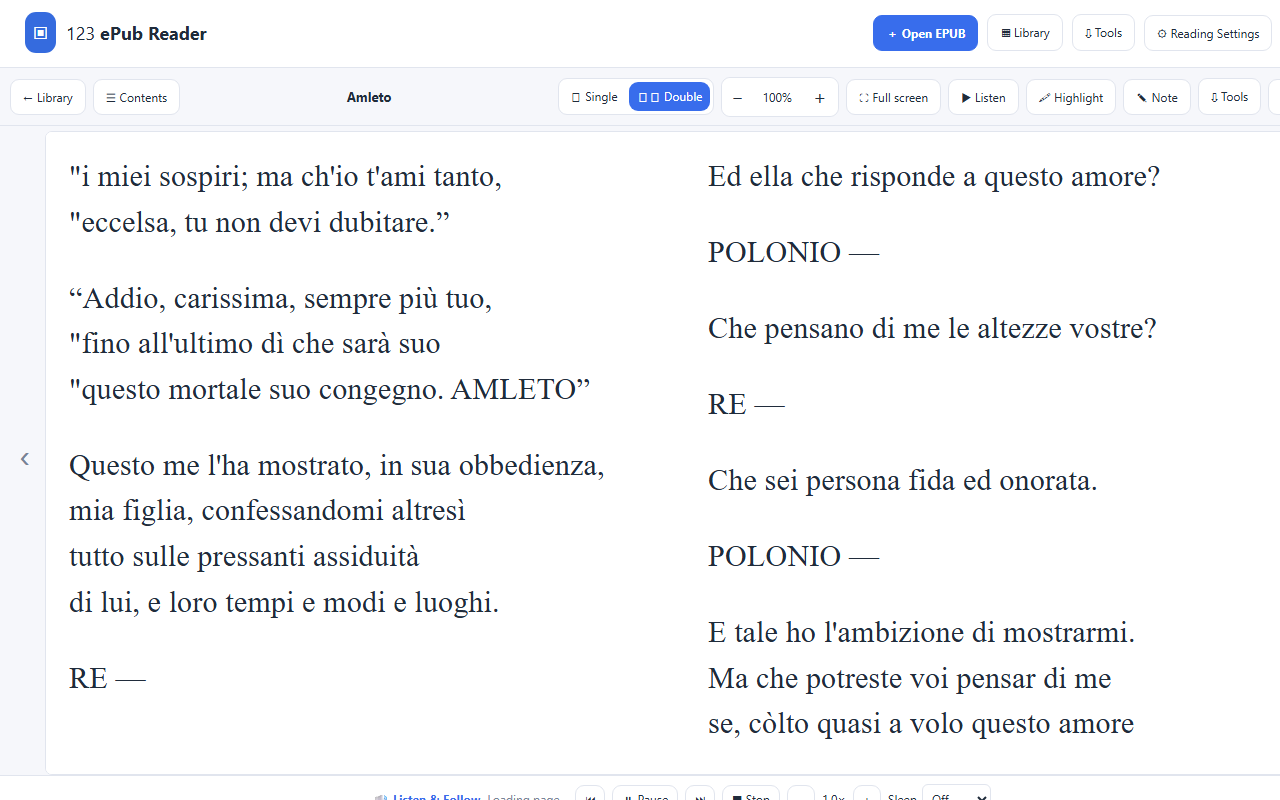
Task: Start Listen read-aloud
Action: click(x=983, y=97)
